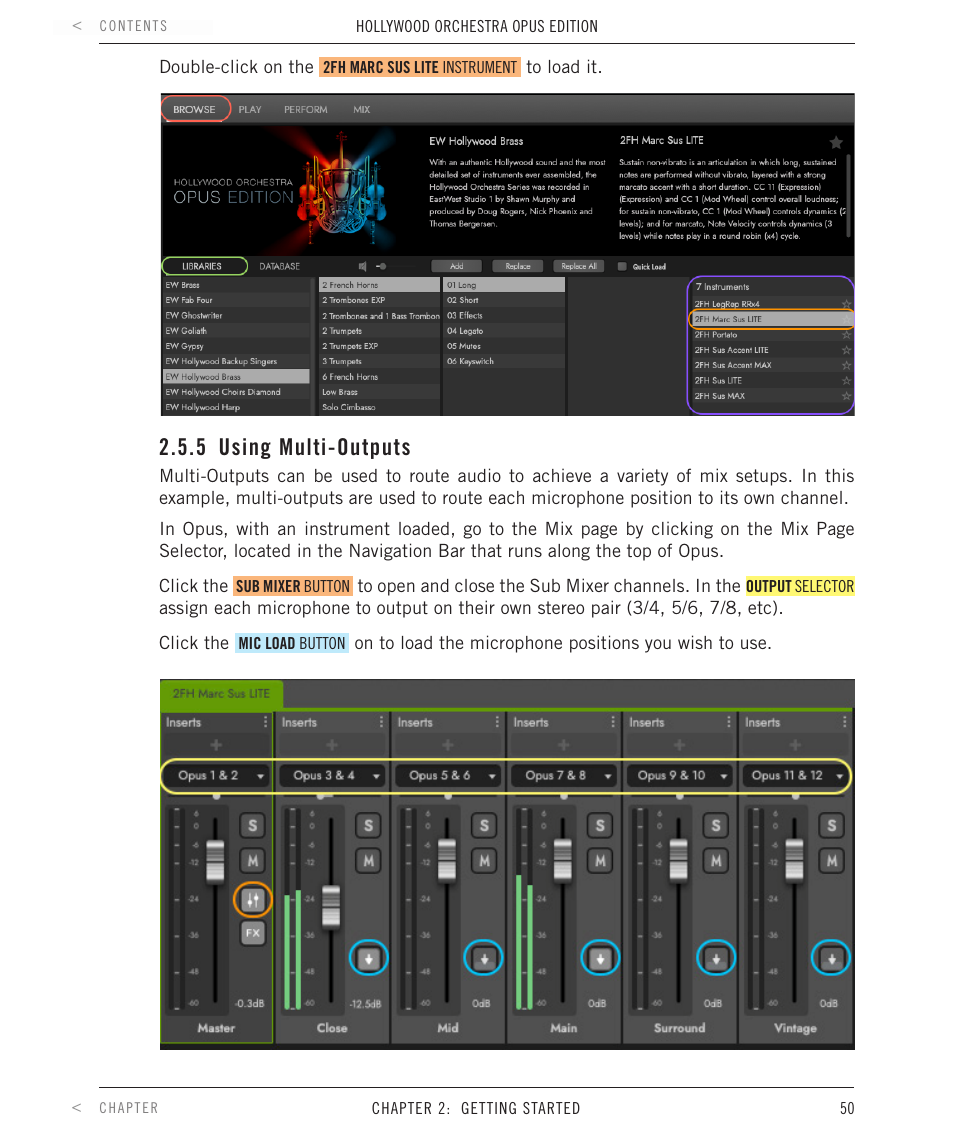Image resolution: width=954 pixels, height=1133 pixels.
Task: Open the Opus 5 & 6 output selector
Action: point(447,775)
